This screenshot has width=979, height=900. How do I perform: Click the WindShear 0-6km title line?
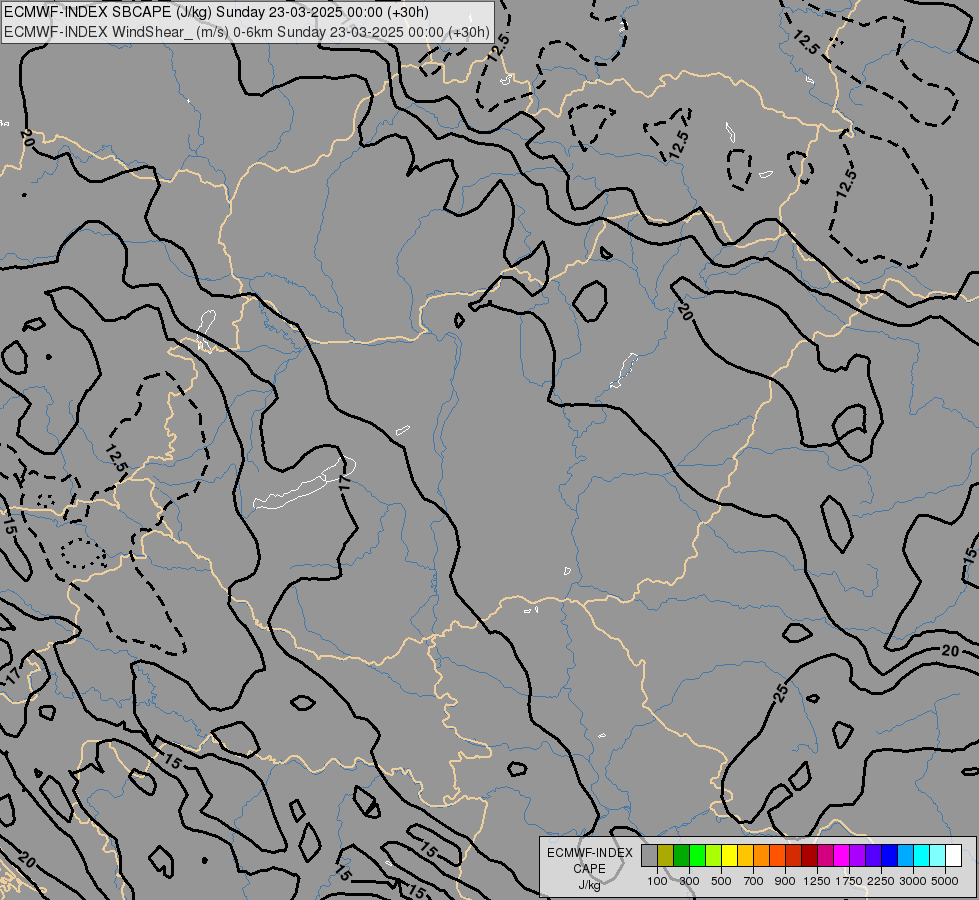point(247,32)
